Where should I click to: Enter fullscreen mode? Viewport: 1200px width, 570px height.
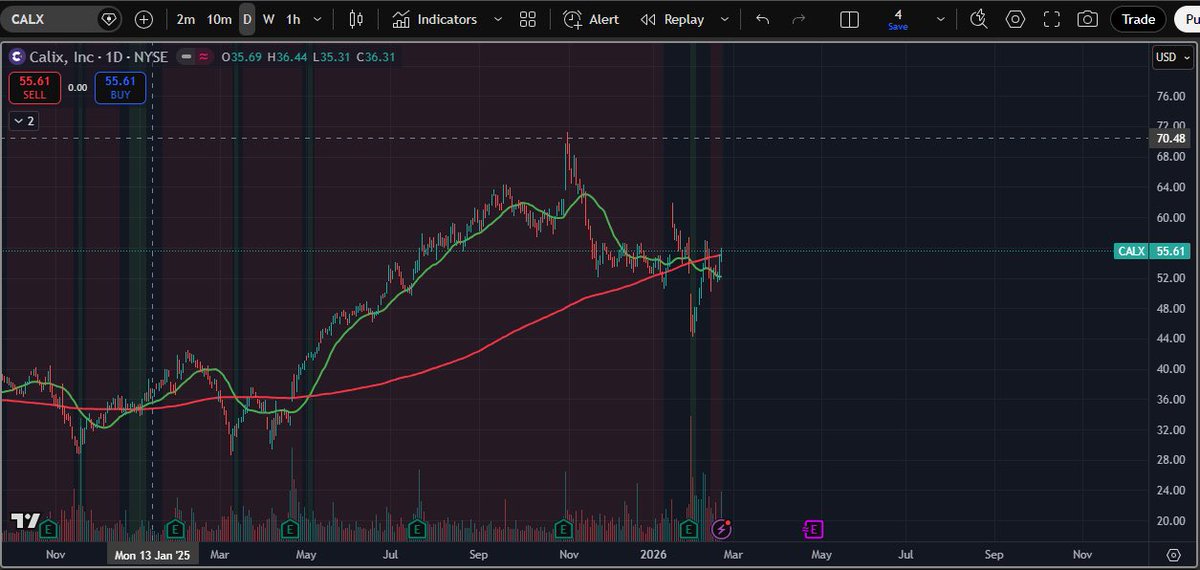[1051, 19]
